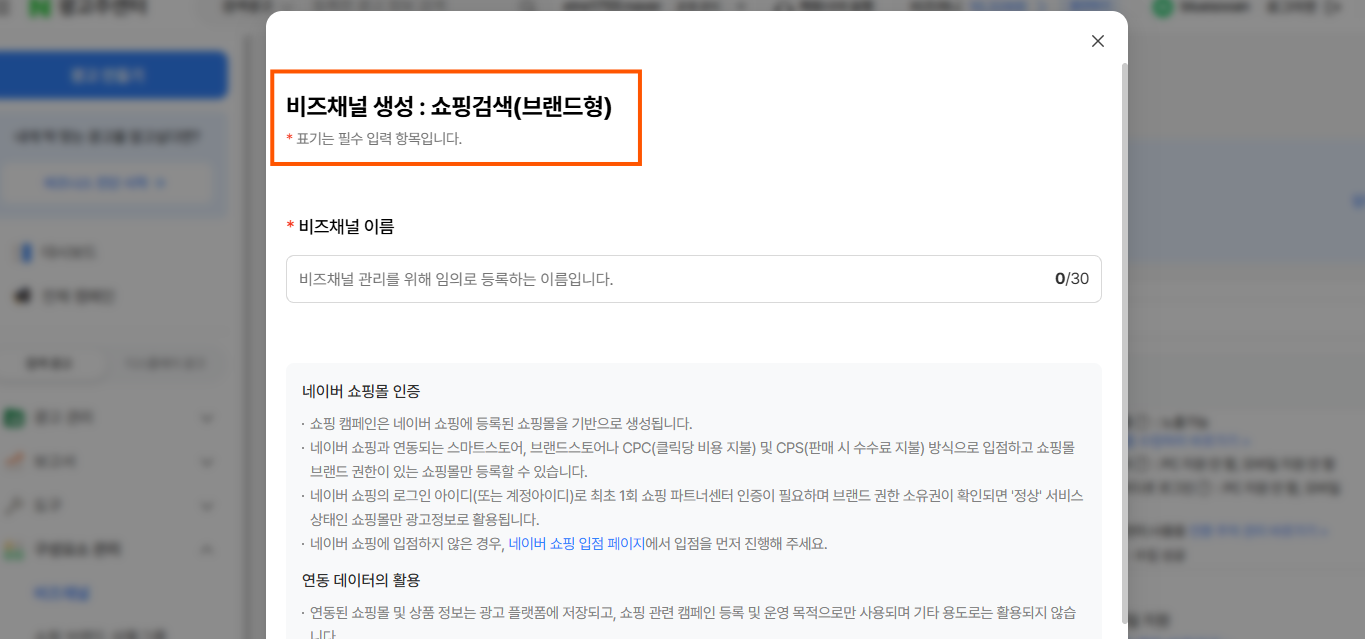Click the title 비즈채널 생성 : 쇼핑검색(브랜드형)
Image resolution: width=1365 pixels, height=639 pixels.
449,107
